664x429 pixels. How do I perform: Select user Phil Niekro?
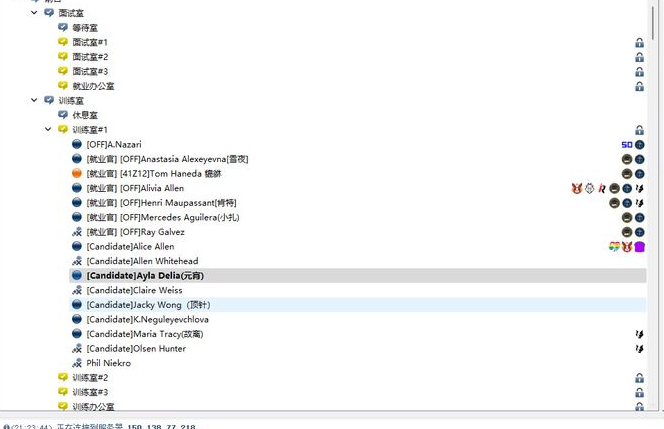point(108,363)
